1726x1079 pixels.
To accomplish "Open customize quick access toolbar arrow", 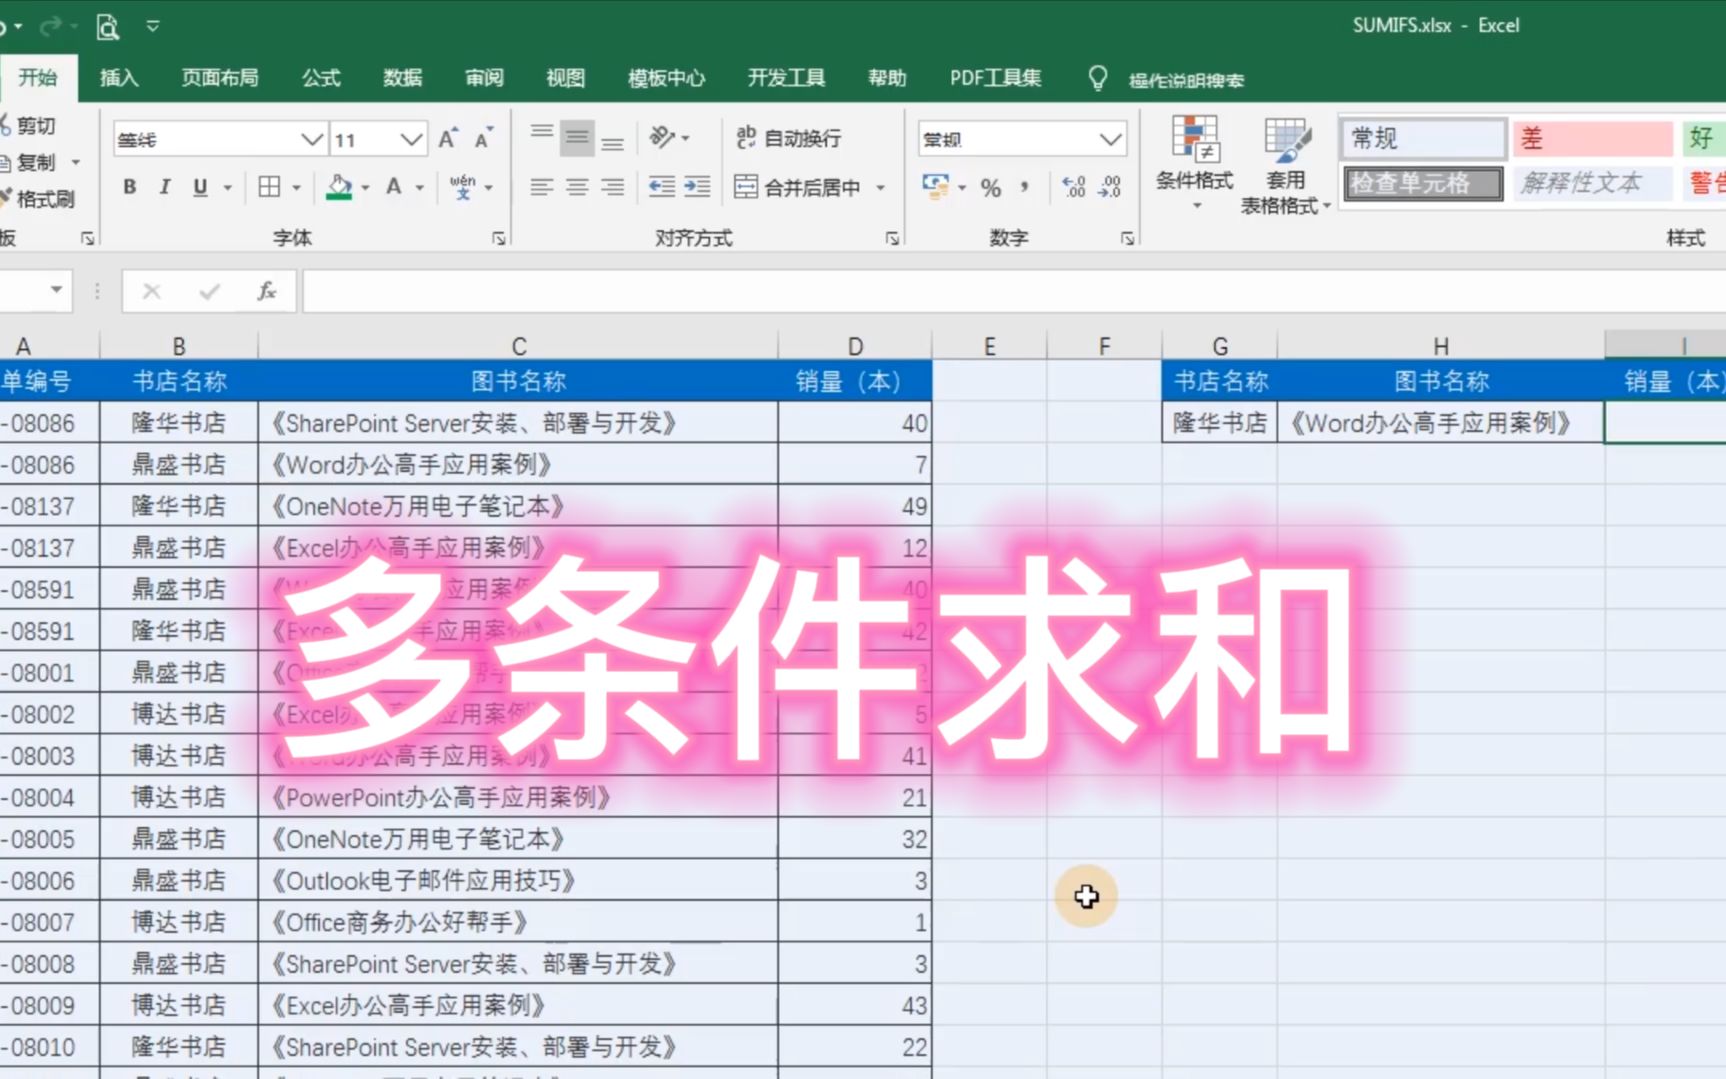I will pyautogui.click(x=153, y=26).
